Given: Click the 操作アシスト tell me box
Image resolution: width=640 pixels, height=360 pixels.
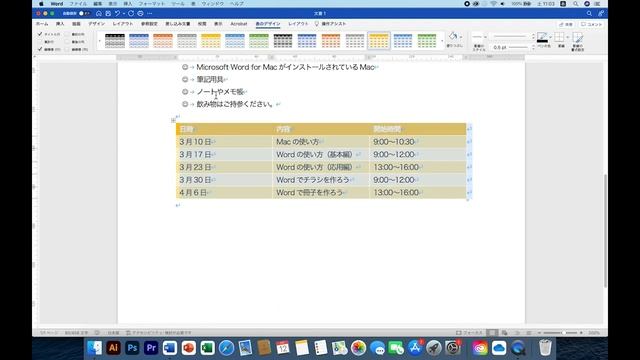Looking at the screenshot, I should pyautogui.click(x=330, y=24).
